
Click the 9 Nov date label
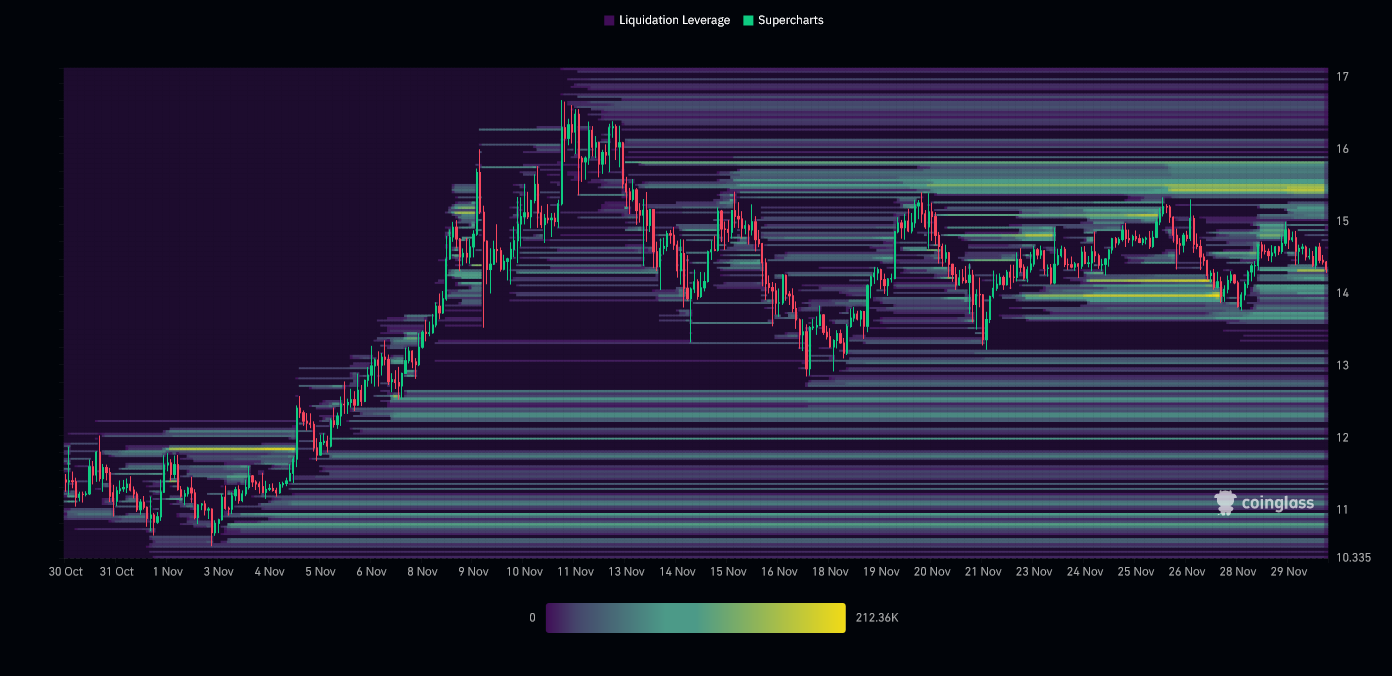tap(473, 572)
